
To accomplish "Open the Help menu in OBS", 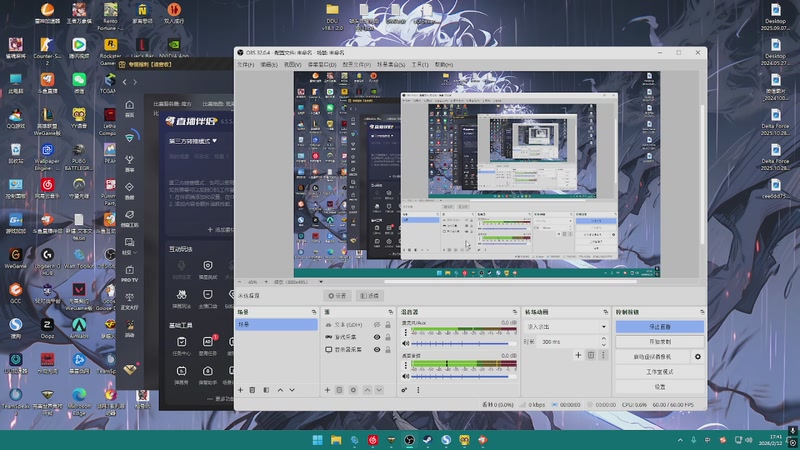I will point(444,65).
